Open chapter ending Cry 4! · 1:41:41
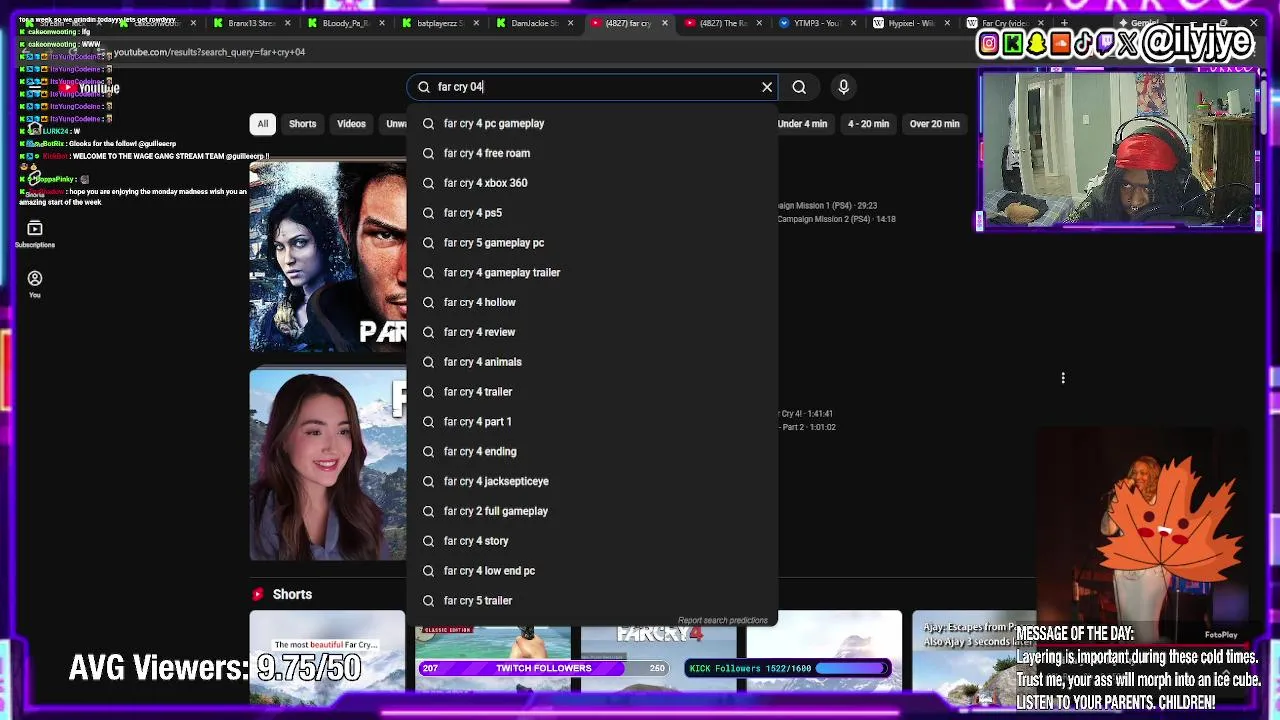 [x=806, y=413]
